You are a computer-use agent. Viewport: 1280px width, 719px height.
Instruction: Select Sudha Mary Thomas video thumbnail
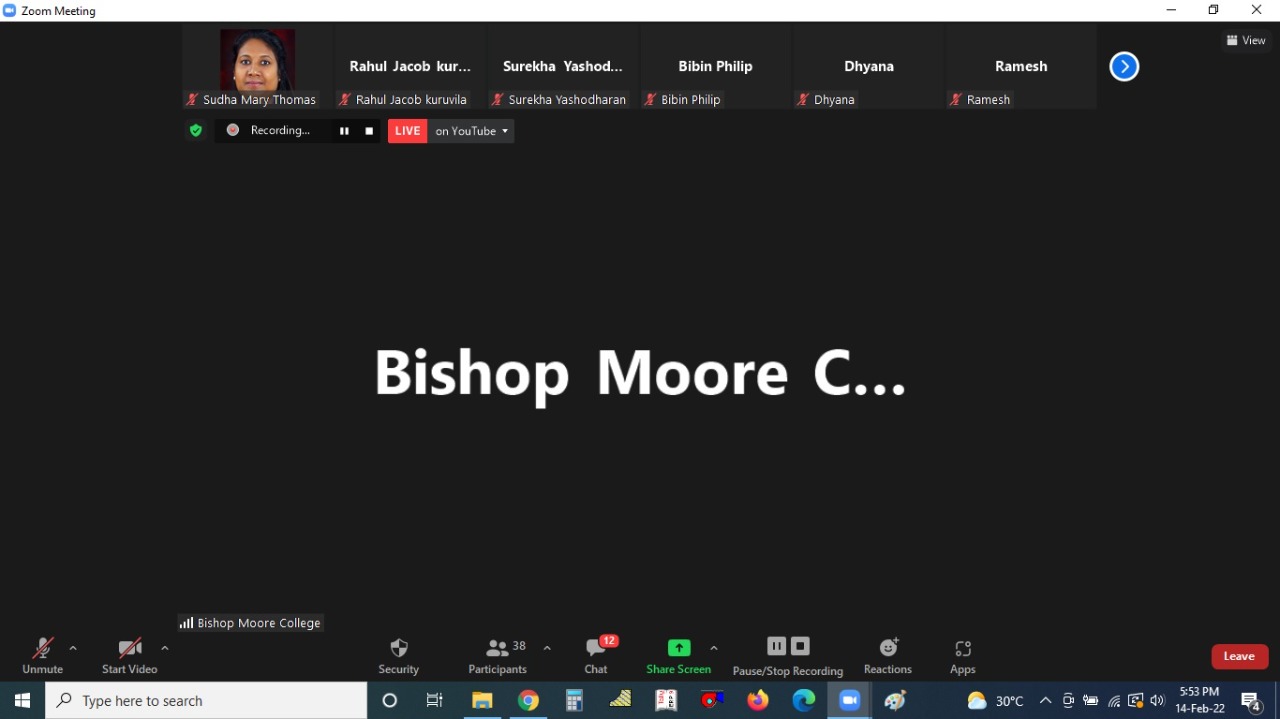click(257, 67)
